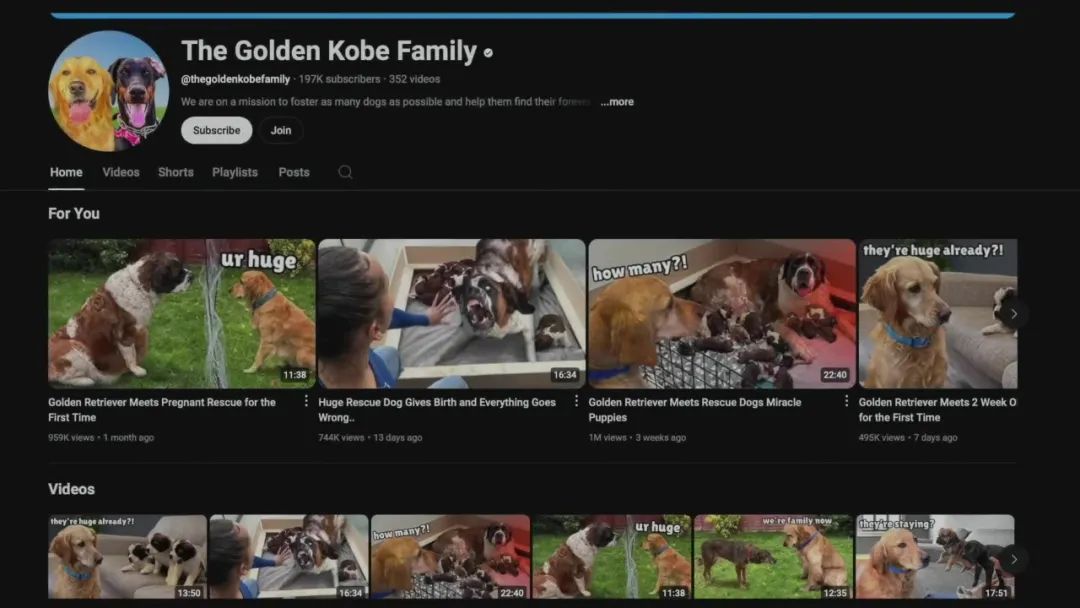This screenshot has height=608, width=1080.
Task: Click the verified badge beside channel name
Action: point(488,53)
